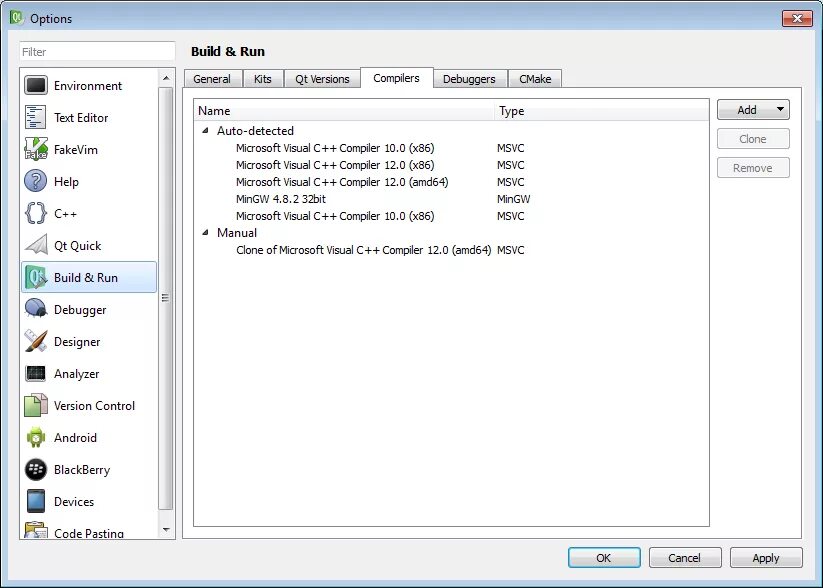
Task: Click the Cancel button
Action: pos(684,558)
